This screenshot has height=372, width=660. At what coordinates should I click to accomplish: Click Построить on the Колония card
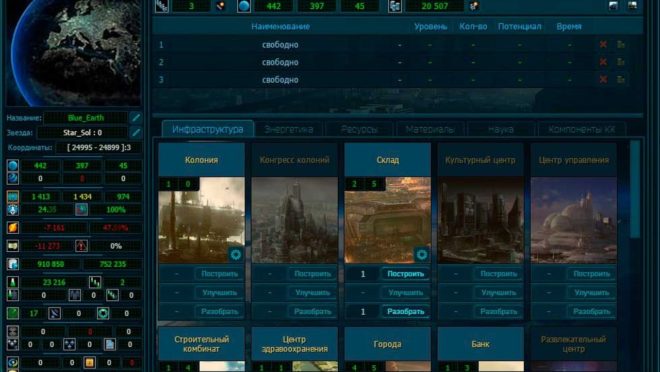220,274
